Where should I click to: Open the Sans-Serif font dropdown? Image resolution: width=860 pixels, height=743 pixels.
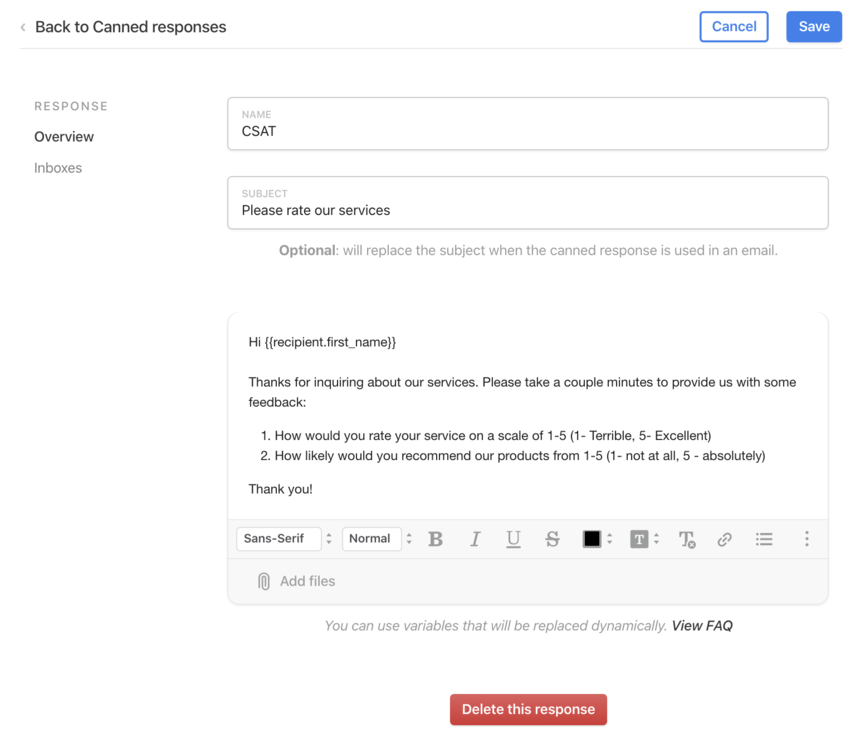[x=285, y=539]
